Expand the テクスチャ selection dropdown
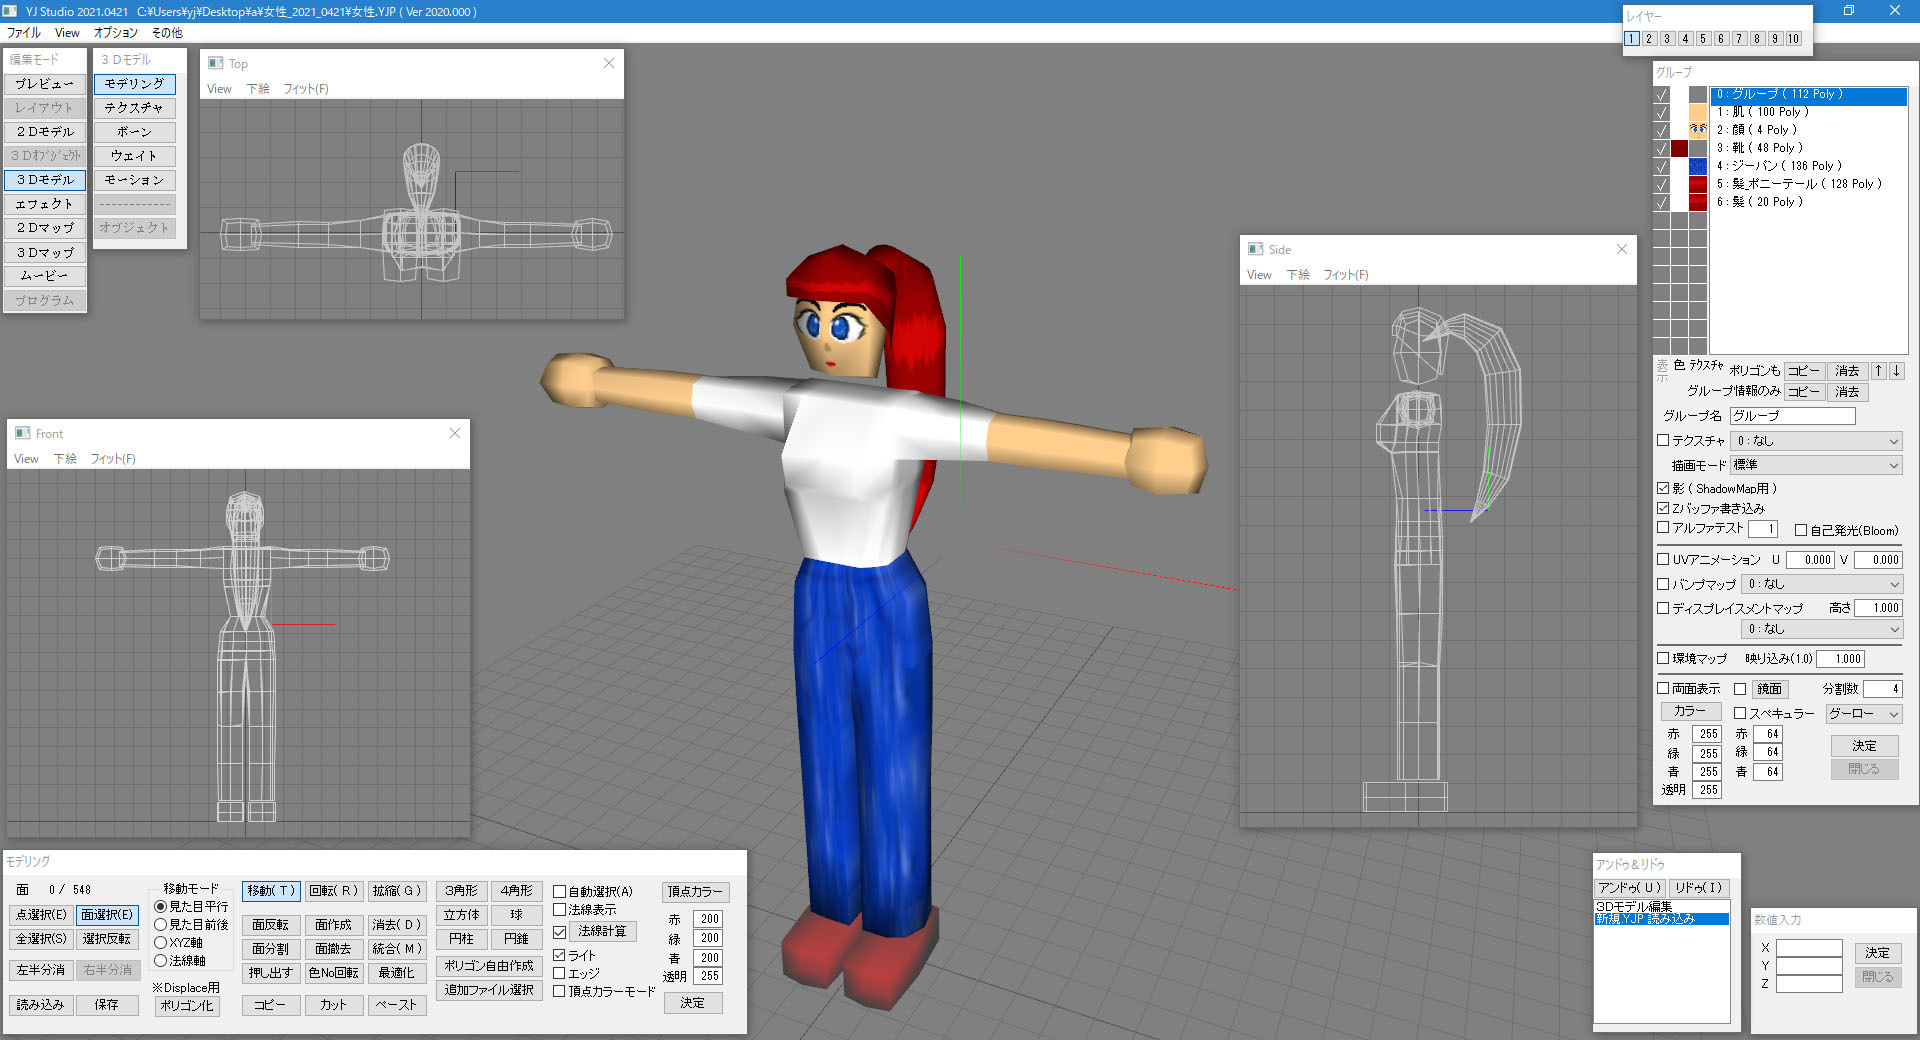 (x=1816, y=441)
